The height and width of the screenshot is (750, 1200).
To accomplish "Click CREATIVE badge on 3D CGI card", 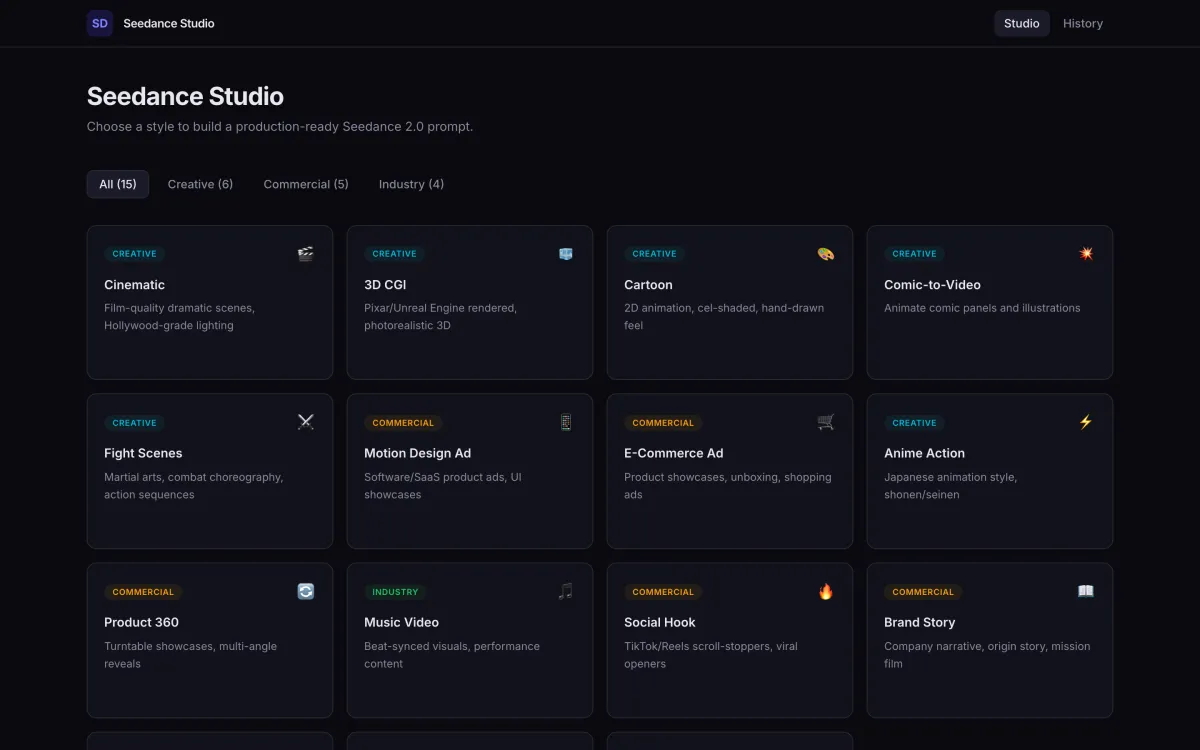I will (x=394, y=254).
